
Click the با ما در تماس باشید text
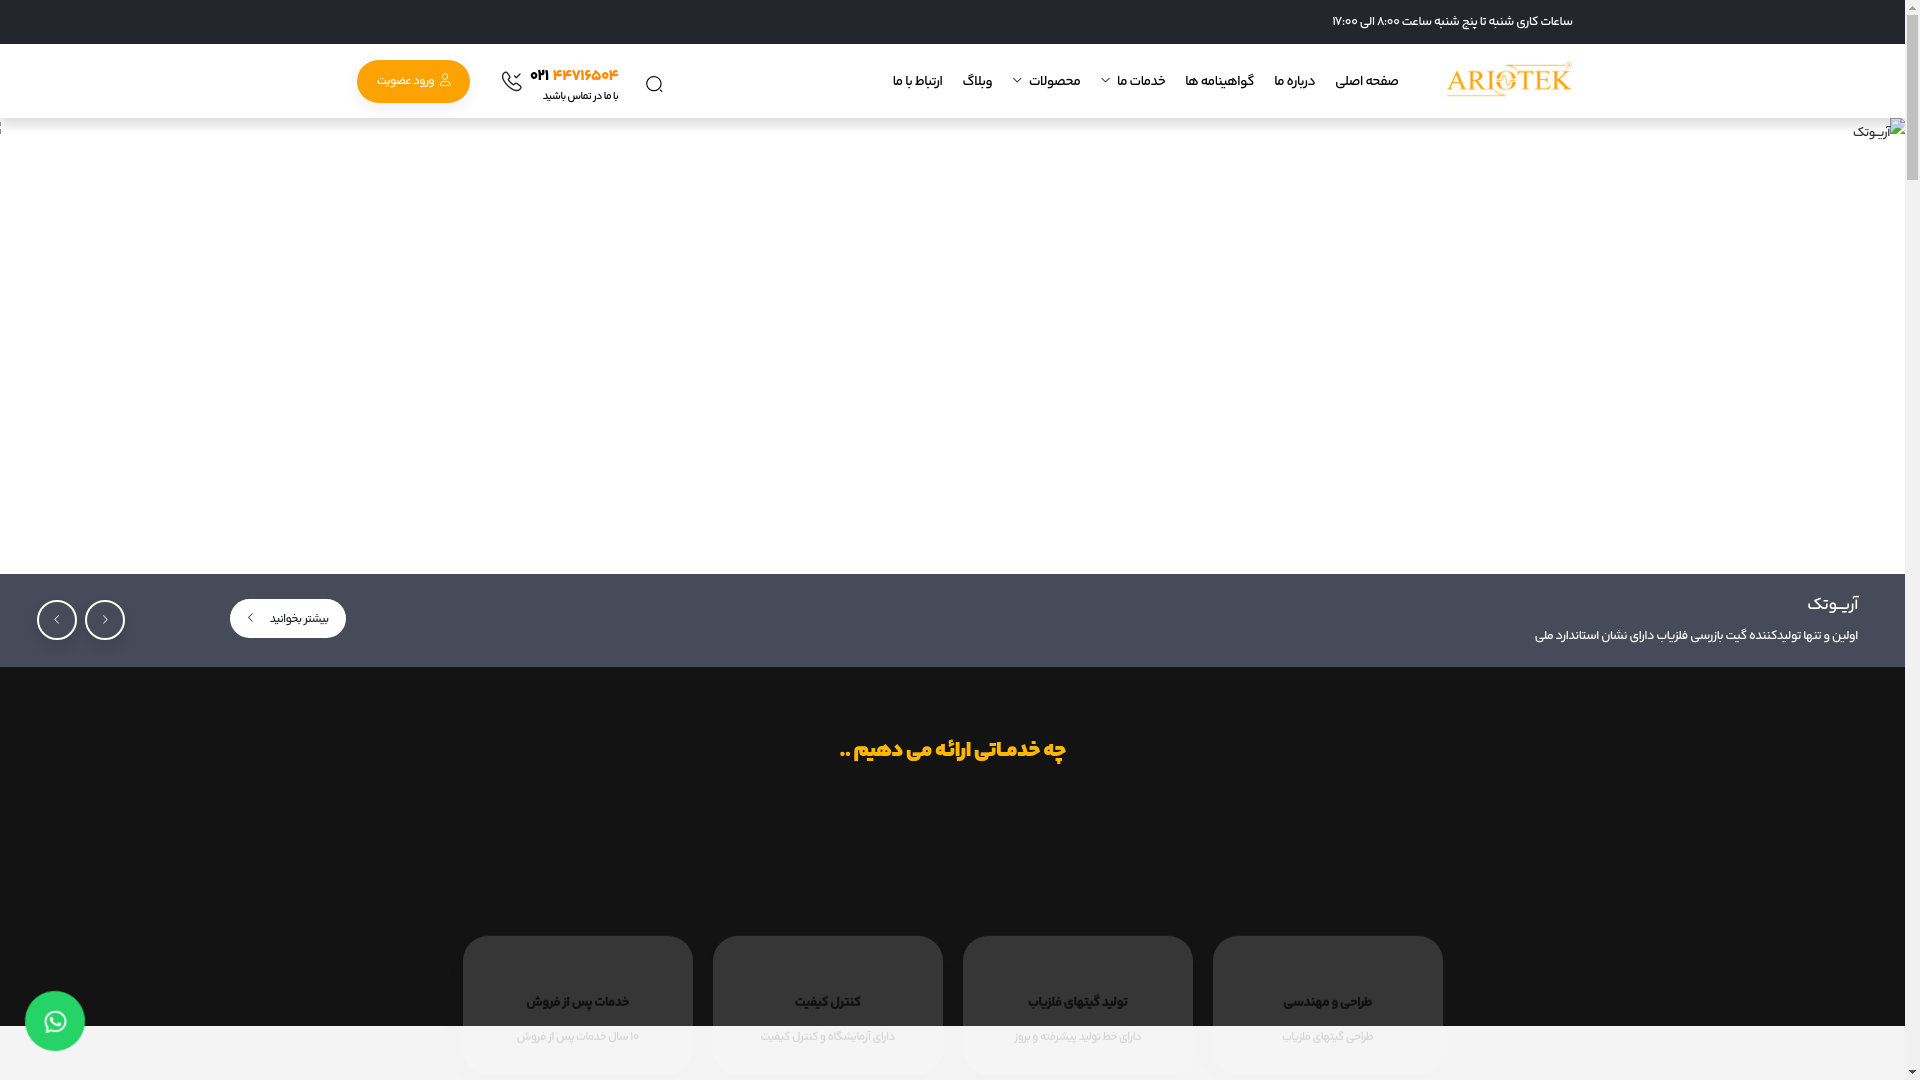(580, 96)
